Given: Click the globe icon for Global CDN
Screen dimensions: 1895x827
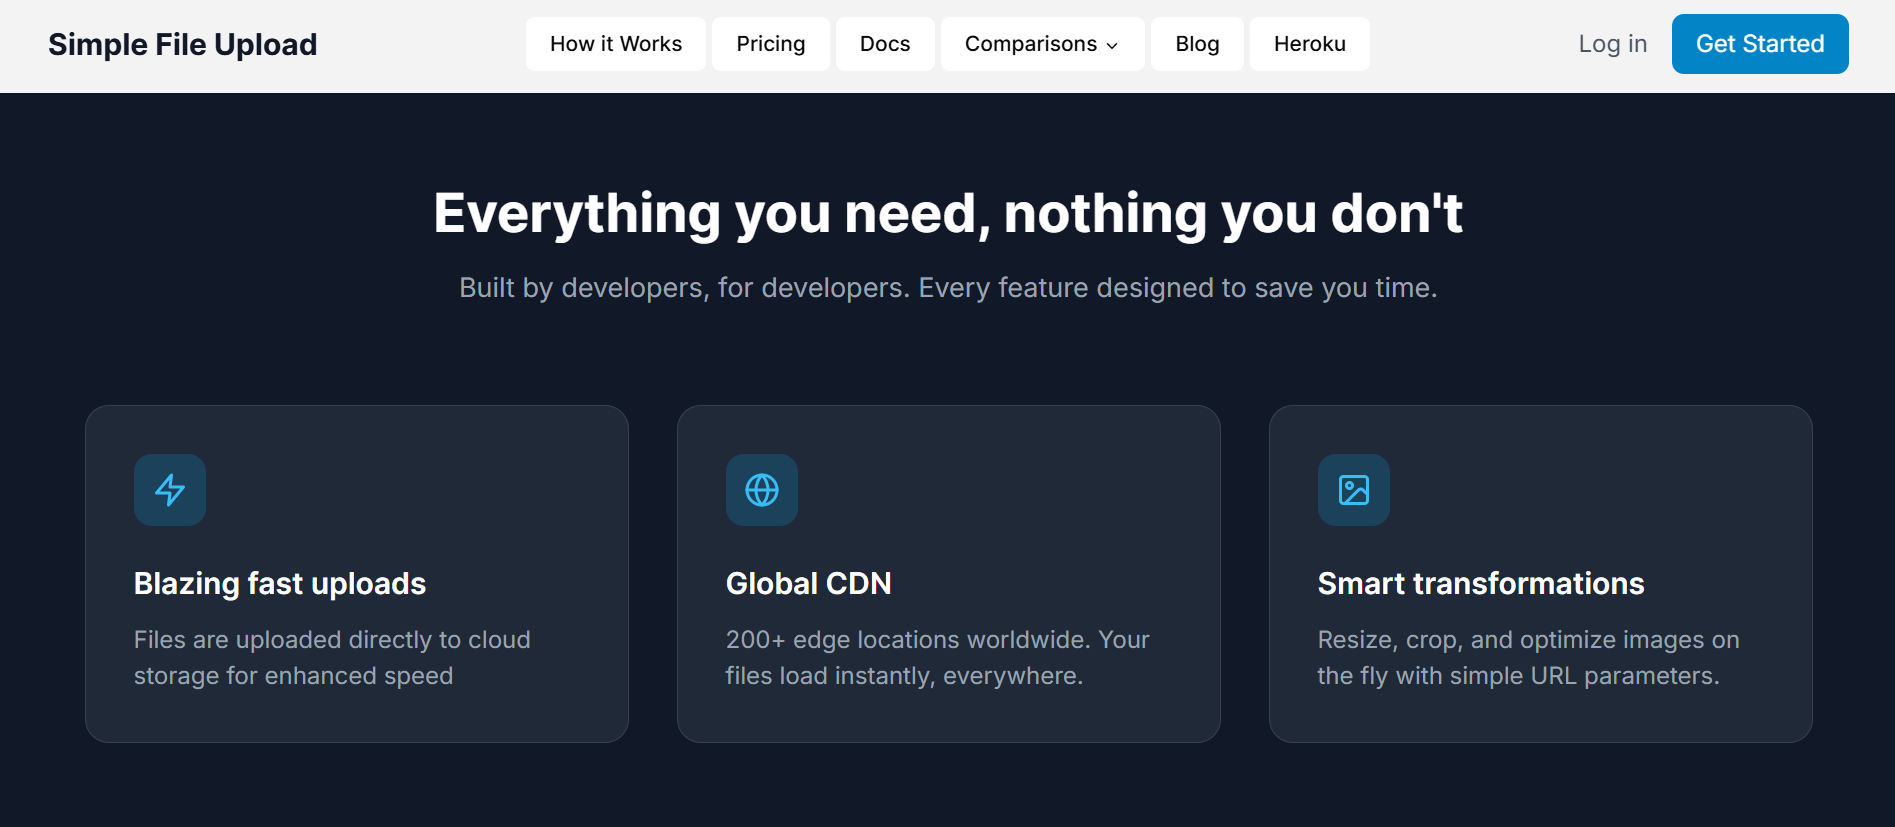Looking at the screenshot, I should tap(762, 490).
